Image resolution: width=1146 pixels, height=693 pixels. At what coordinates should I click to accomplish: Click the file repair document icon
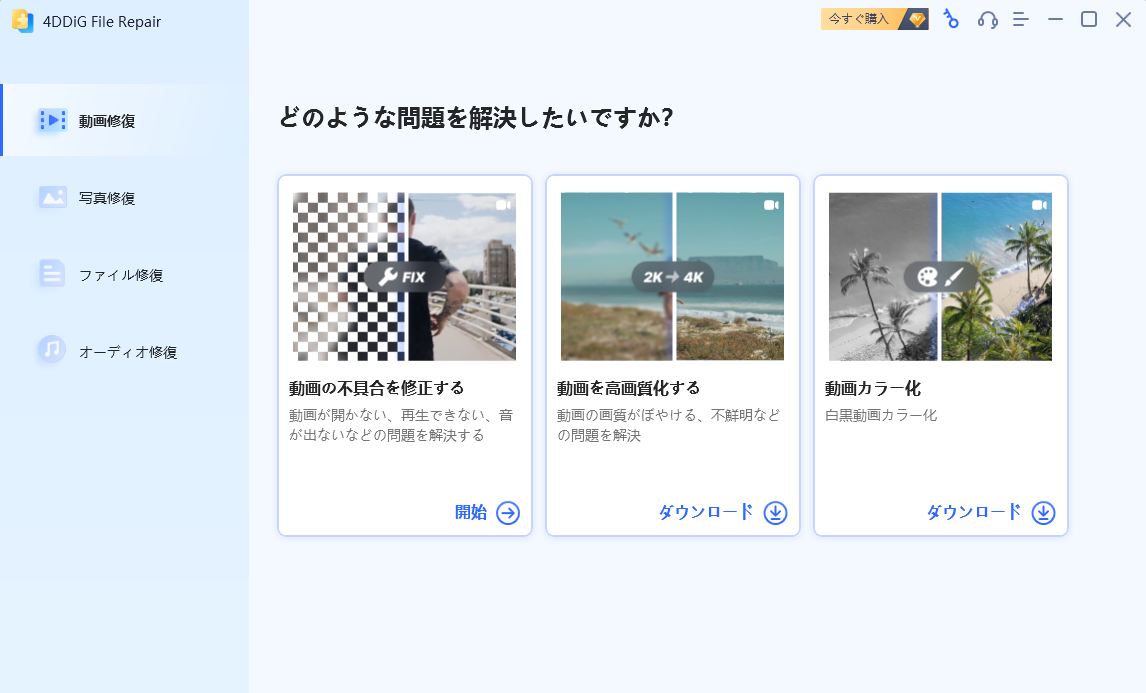[52, 274]
